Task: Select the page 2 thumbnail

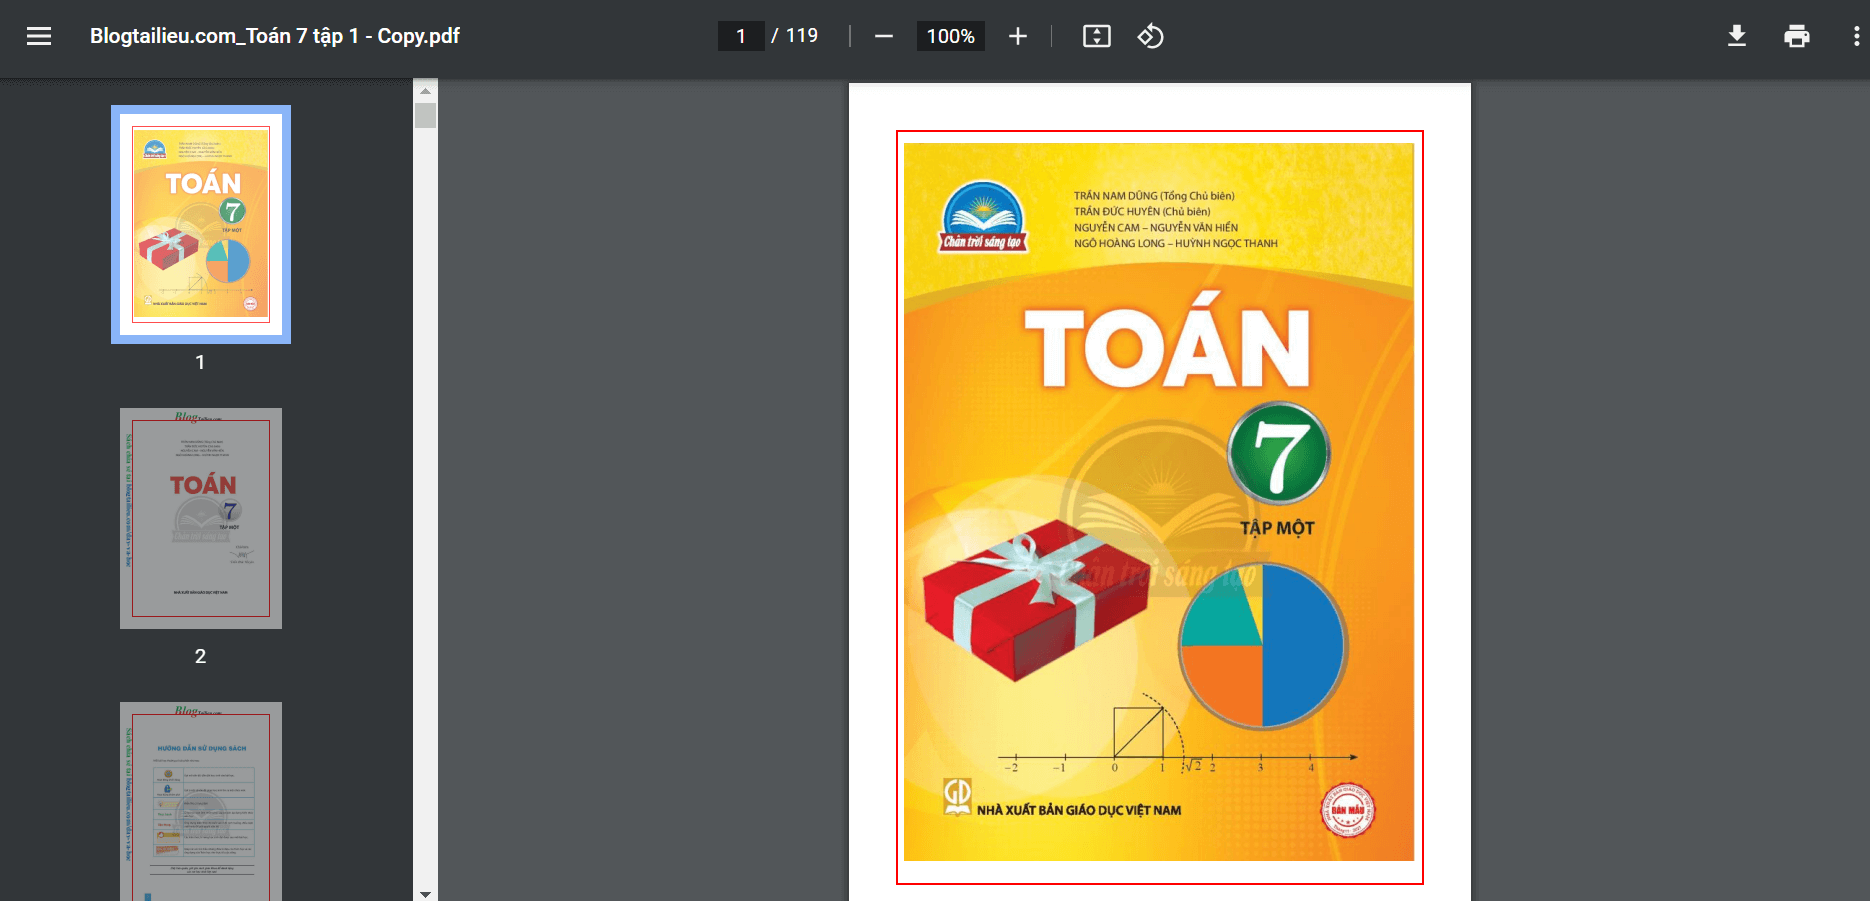Action: coord(201,518)
